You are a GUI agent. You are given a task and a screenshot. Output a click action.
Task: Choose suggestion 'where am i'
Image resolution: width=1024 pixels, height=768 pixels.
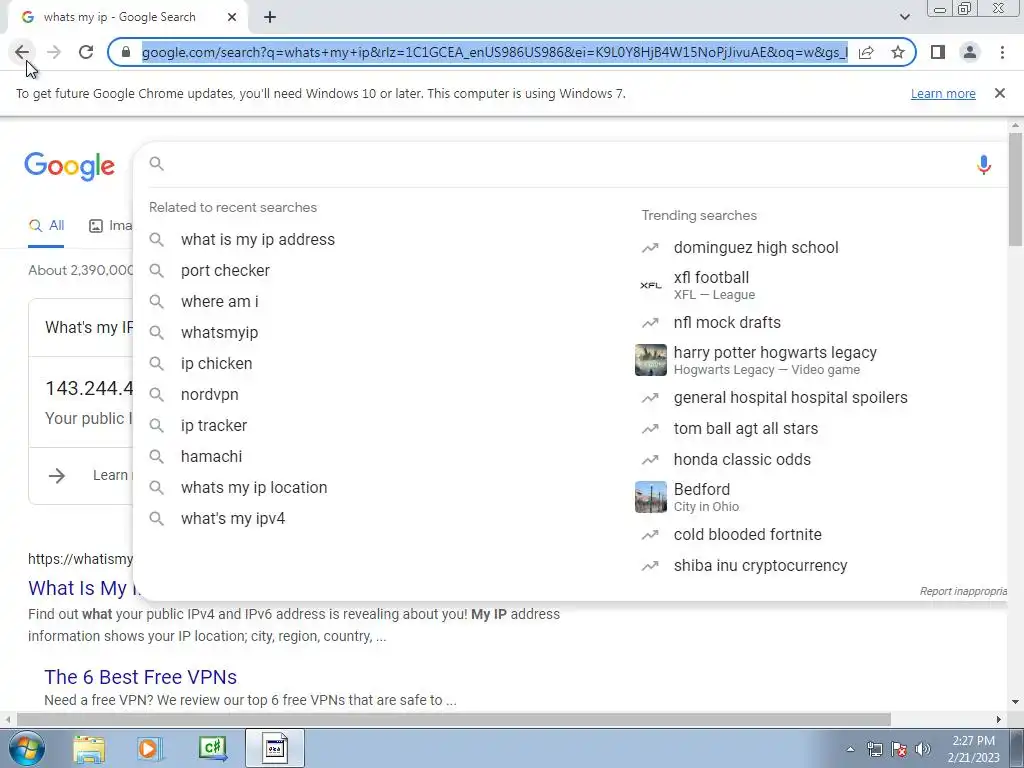(219, 302)
